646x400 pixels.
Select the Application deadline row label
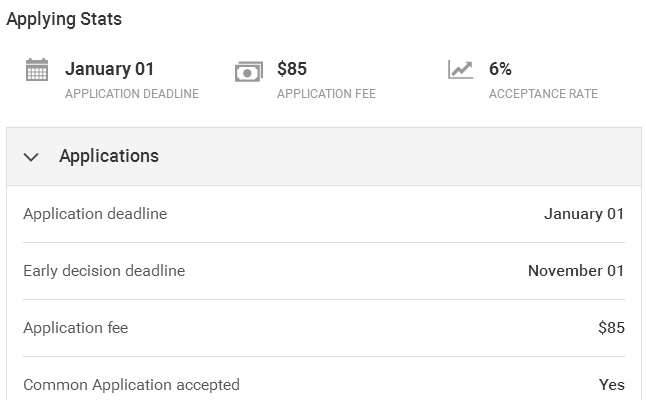[95, 214]
